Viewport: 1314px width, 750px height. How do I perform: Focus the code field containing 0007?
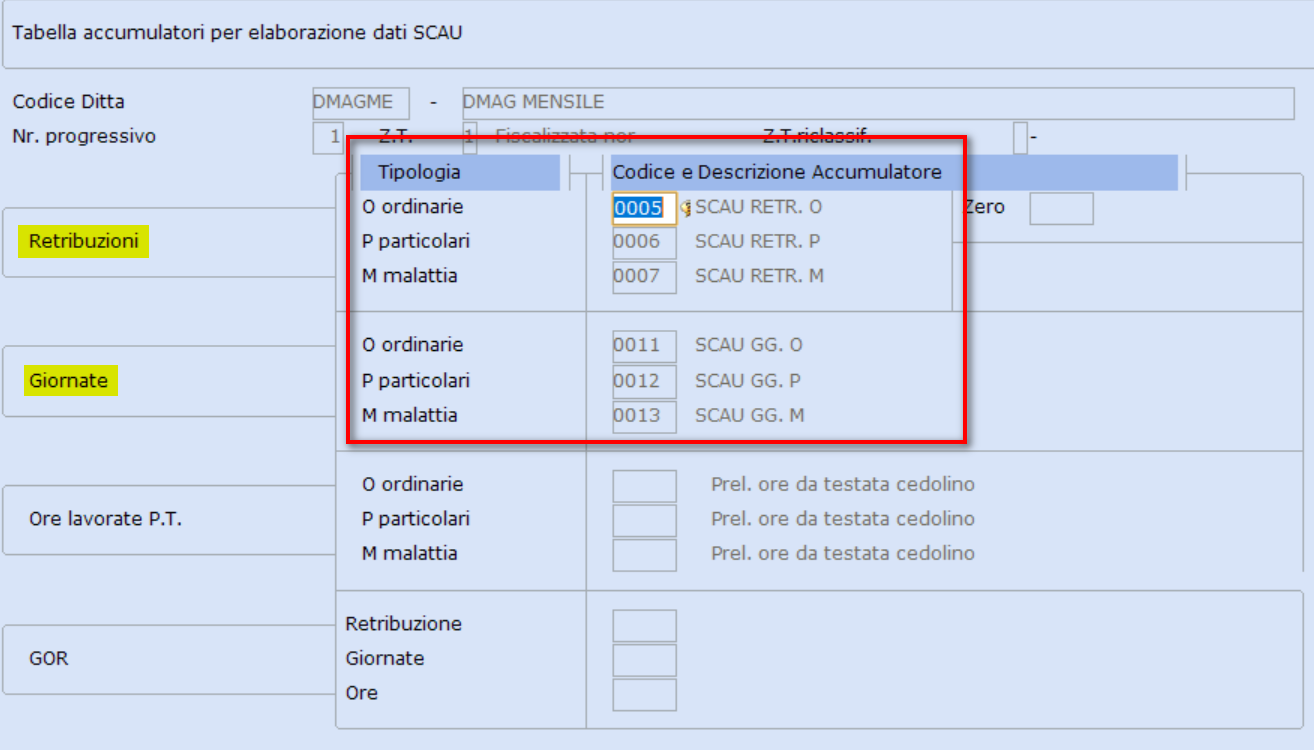pos(645,277)
